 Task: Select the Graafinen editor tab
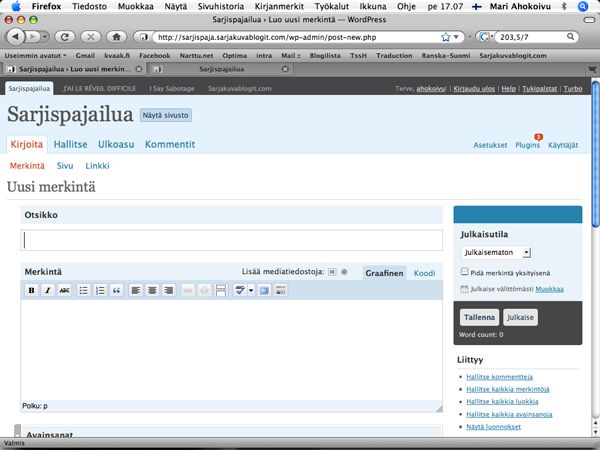coord(384,273)
